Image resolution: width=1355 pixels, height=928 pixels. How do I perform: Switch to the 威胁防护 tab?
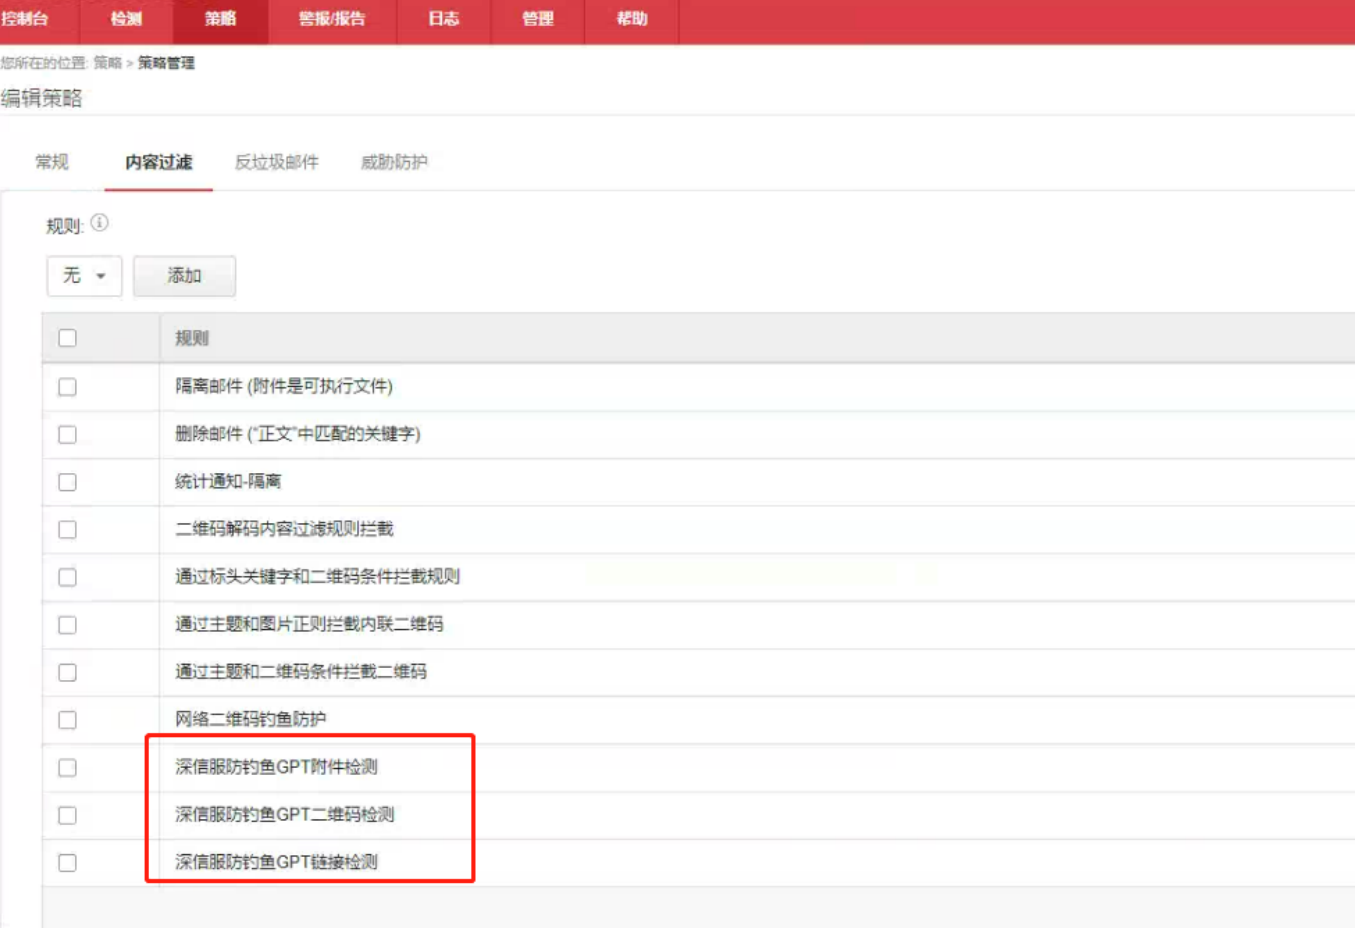394,162
